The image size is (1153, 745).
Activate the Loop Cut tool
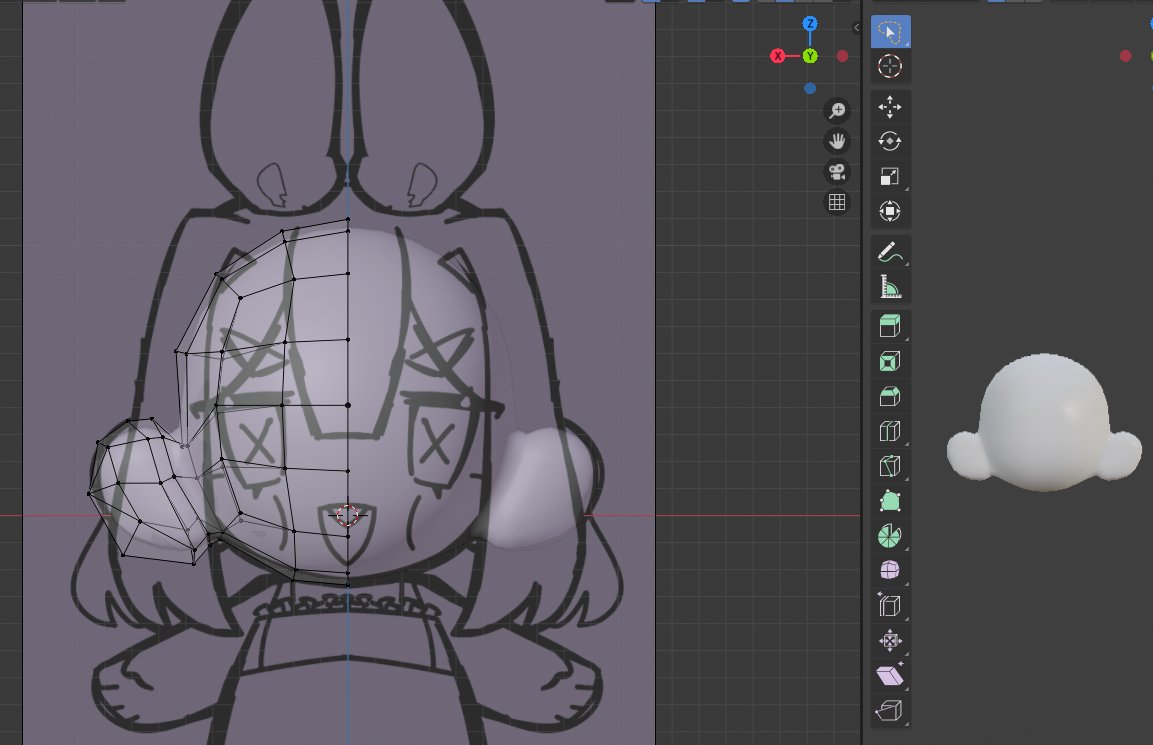tap(888, 430)
